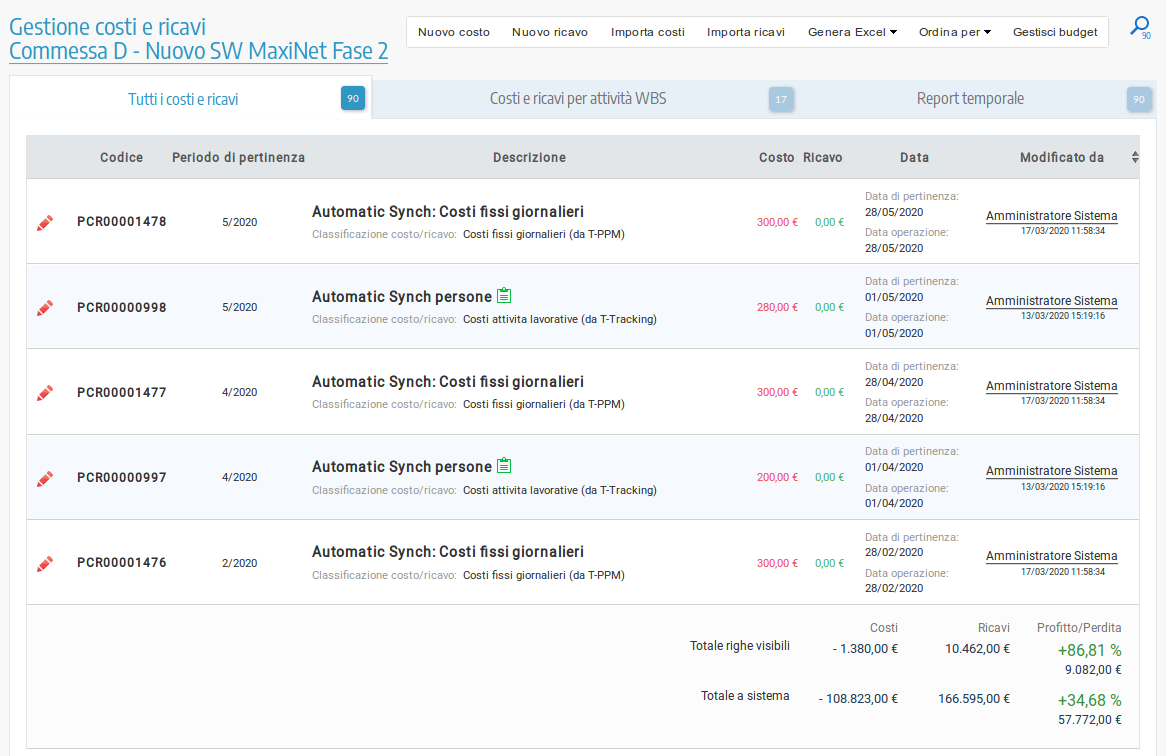
Task: Open the search magnifier icon
Action: [x=1139, y=28]
